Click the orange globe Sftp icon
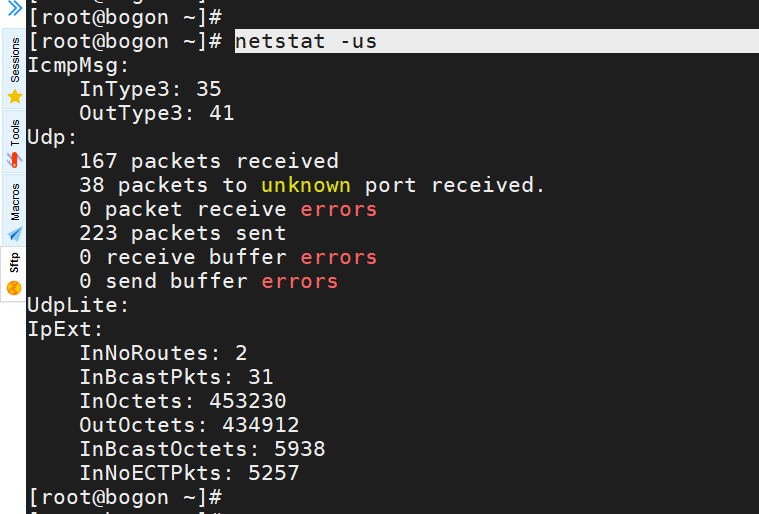759x514 pixels. pyautogui.click(x=15, y=288)
